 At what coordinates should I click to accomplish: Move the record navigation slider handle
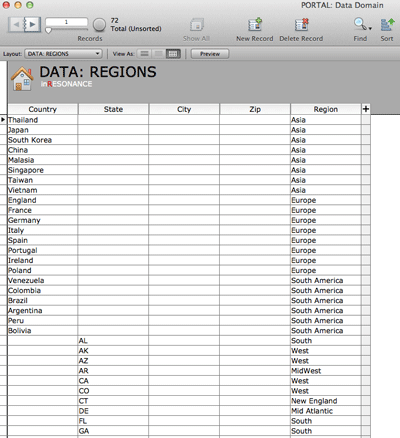click(49, 30)
